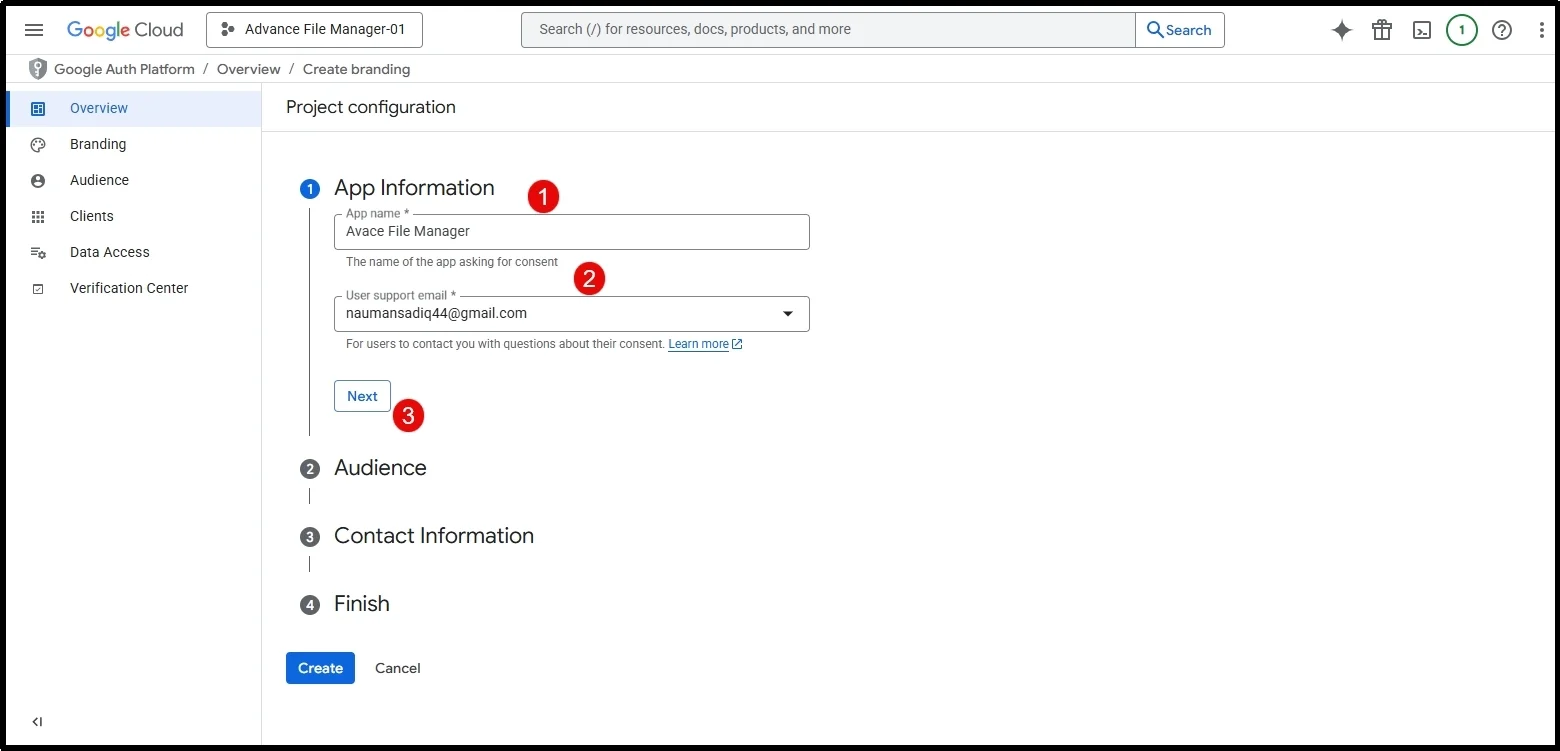
Task: Open the main navigation hamburger menu
Action: [34, 30]
